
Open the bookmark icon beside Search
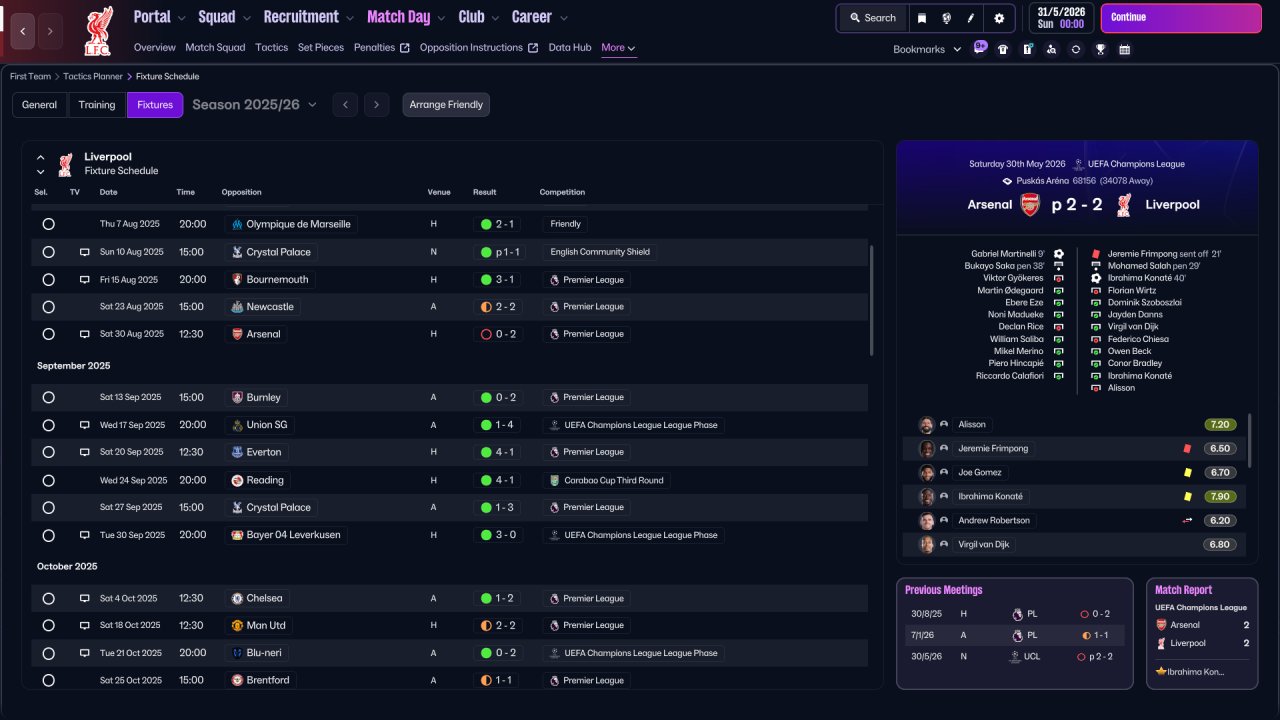pos(921,18)
